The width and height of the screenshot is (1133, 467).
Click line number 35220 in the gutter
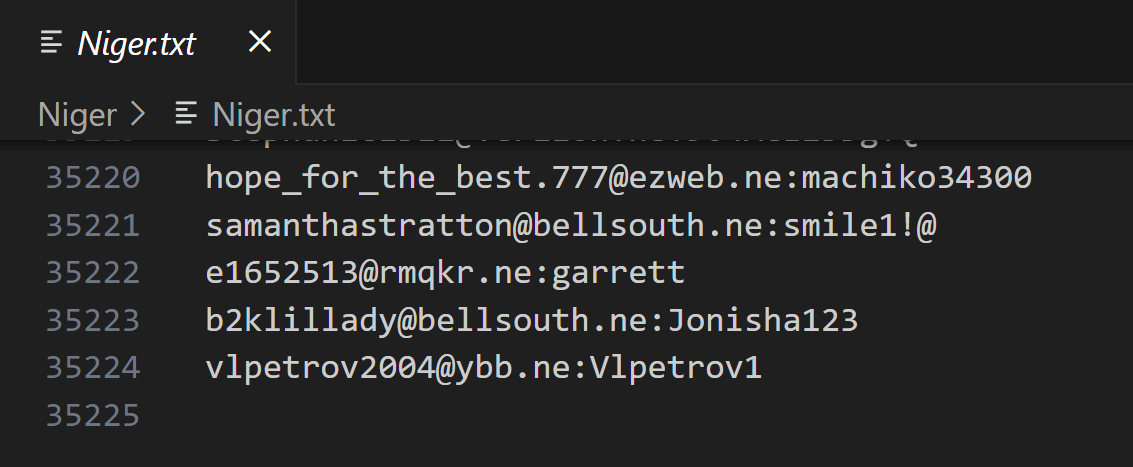(93, 179)
